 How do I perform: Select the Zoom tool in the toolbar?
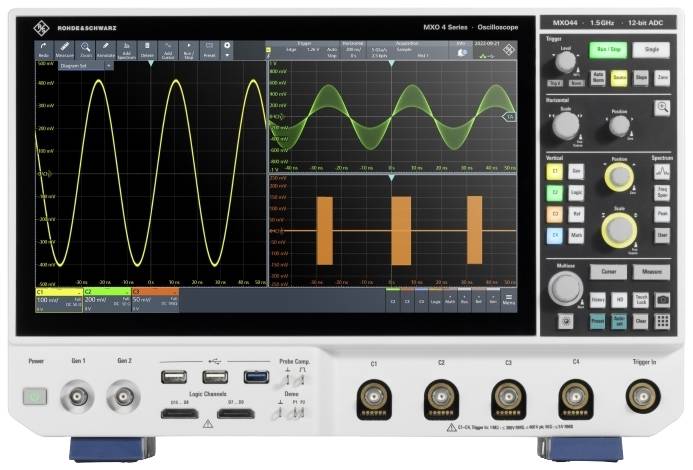tap(86, 49)
